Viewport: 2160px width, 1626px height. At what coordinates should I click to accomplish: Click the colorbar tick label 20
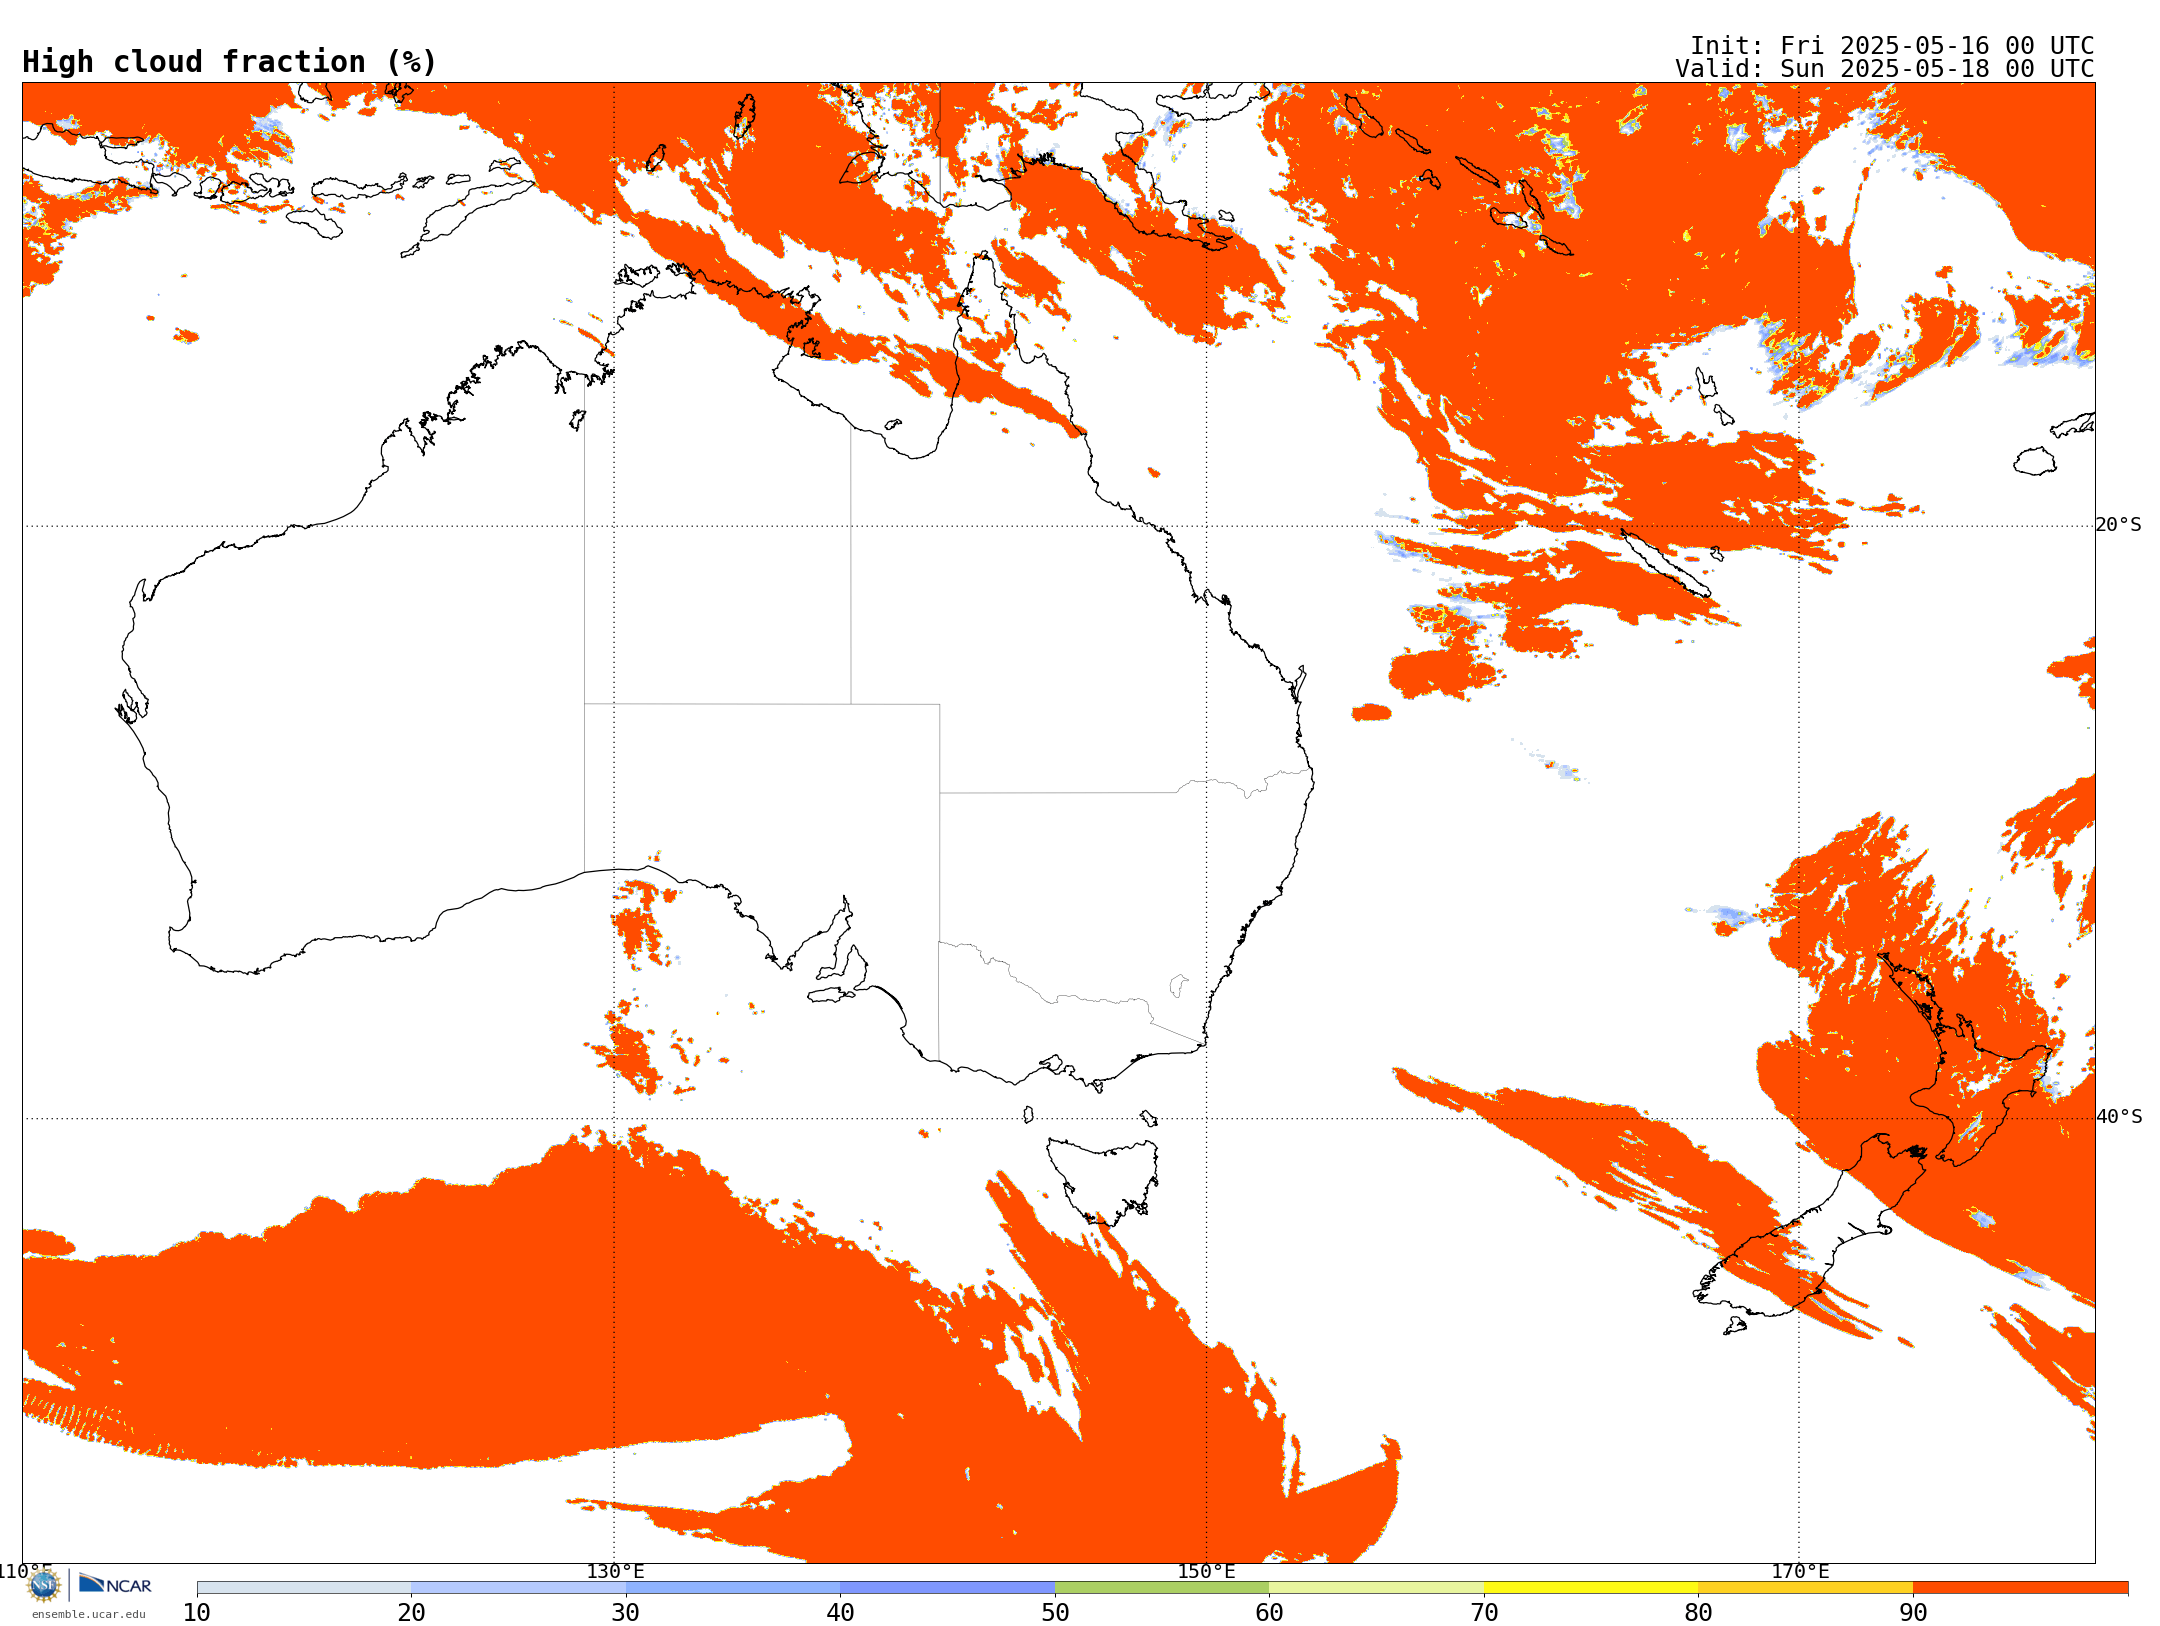point(411,1613)
